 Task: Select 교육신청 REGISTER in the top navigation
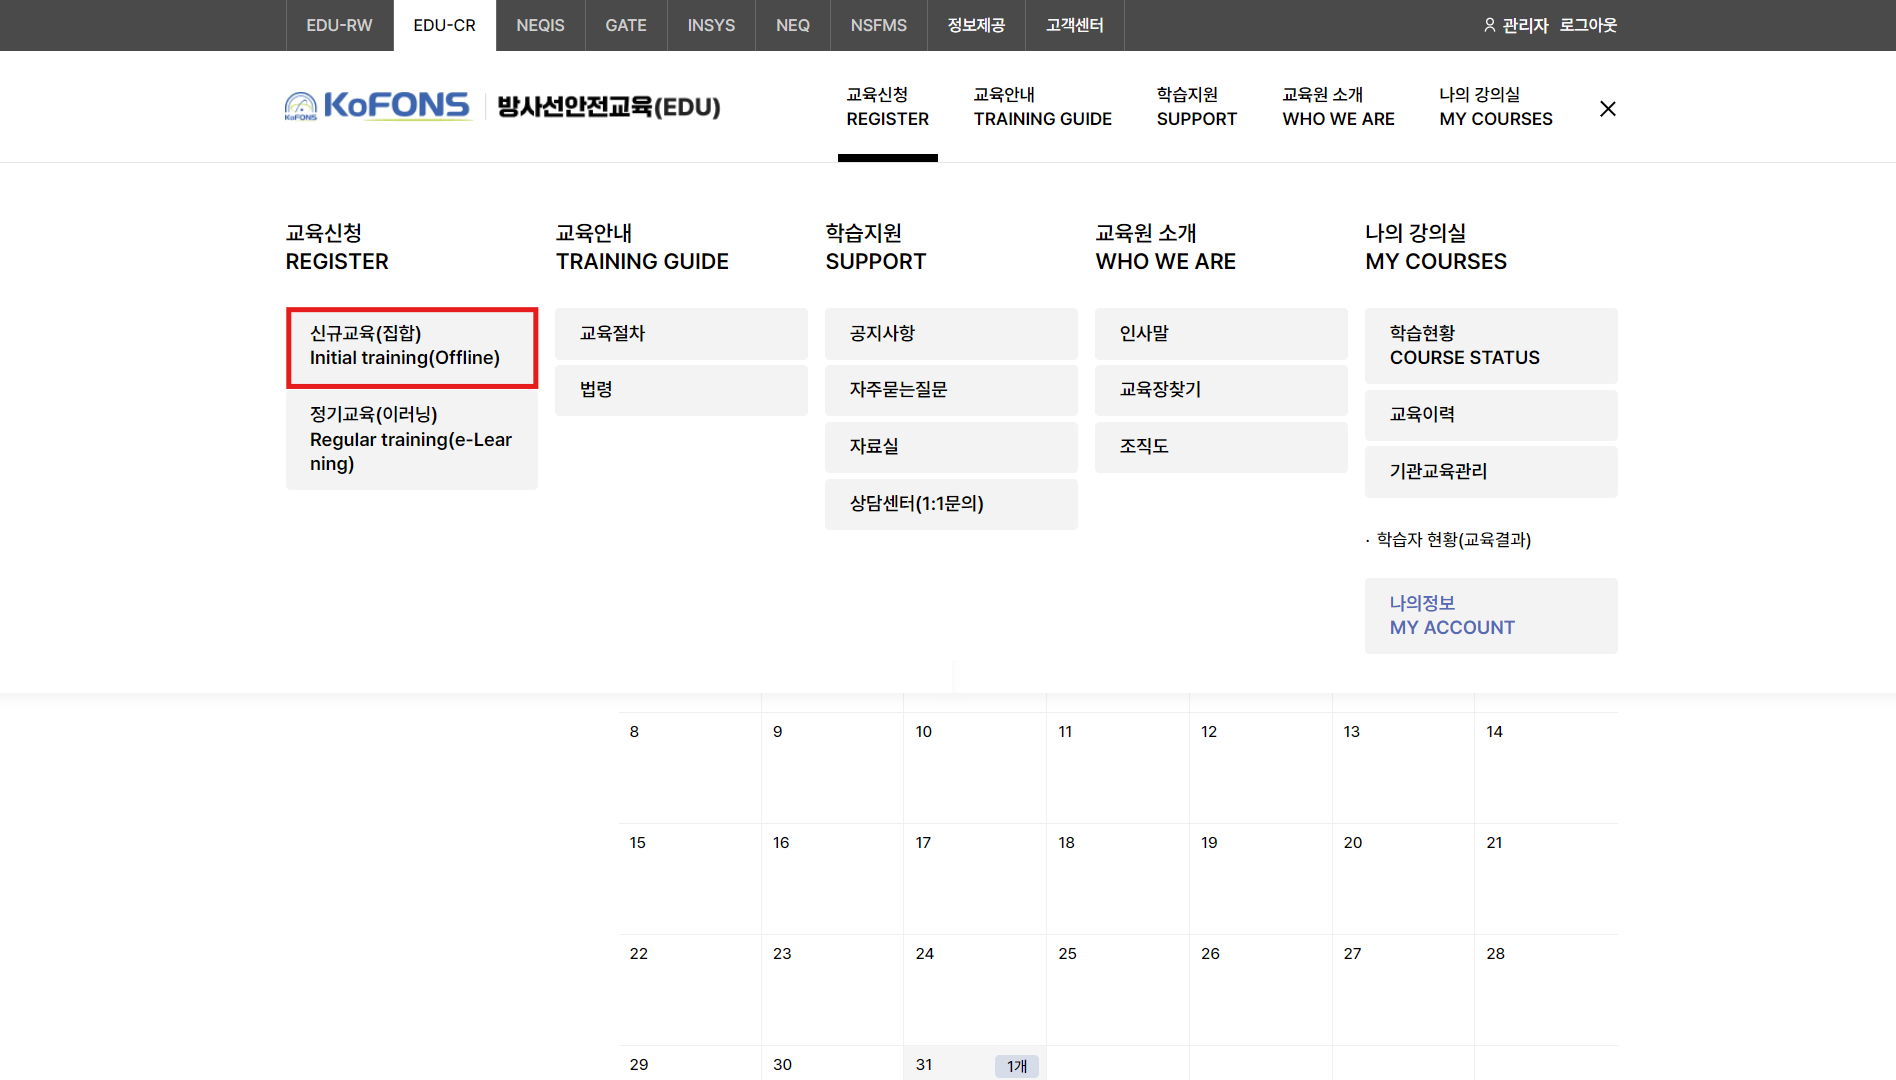point(888,107)
